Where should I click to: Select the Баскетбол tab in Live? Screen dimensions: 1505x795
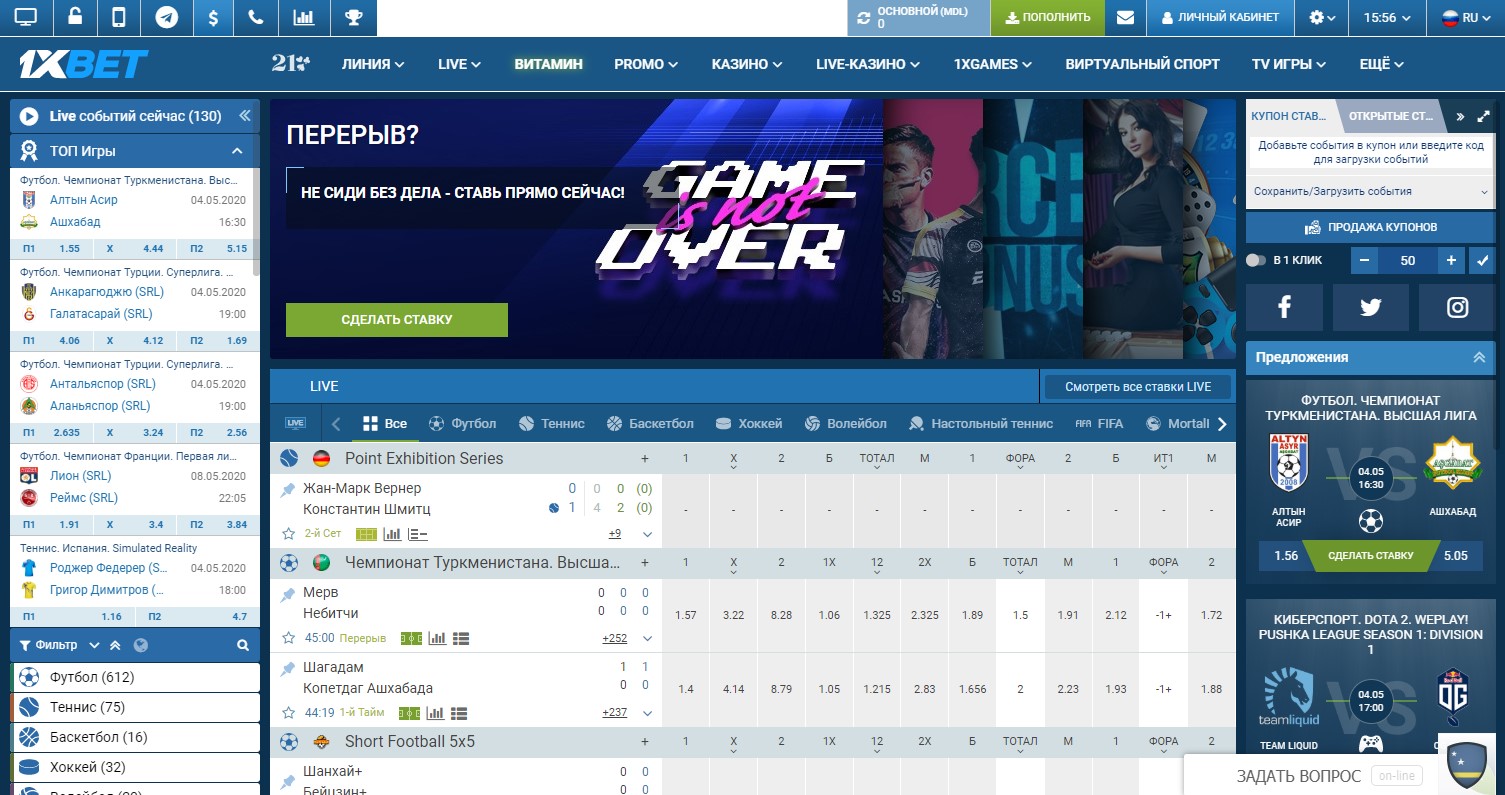click(650, 423)
